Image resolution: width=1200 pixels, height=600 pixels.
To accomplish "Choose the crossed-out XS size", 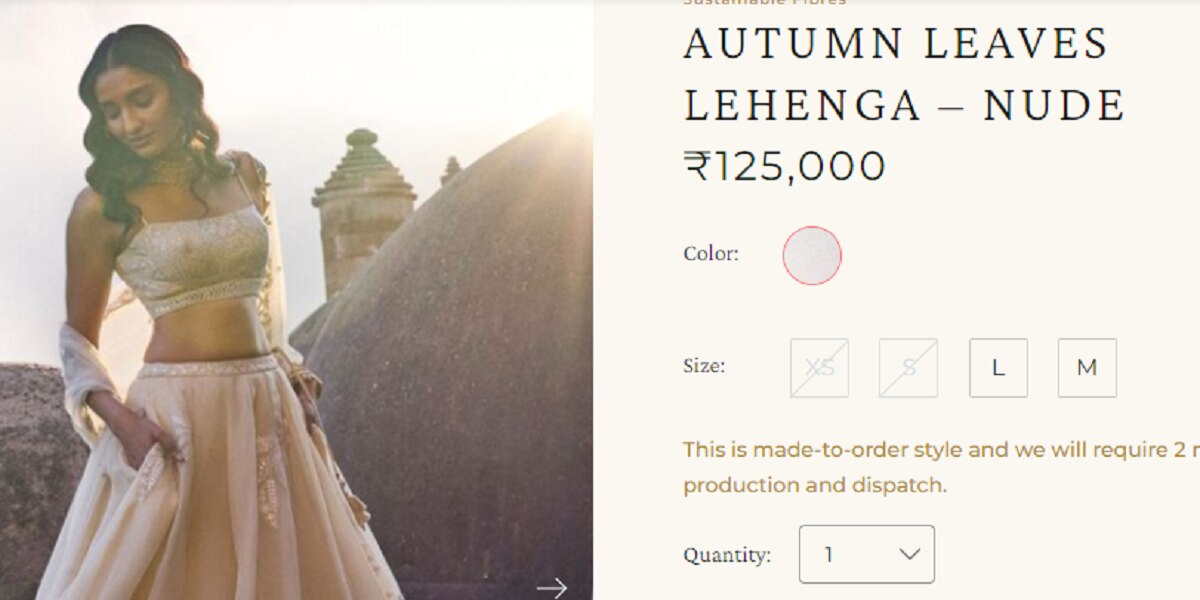I will (820, 368).
